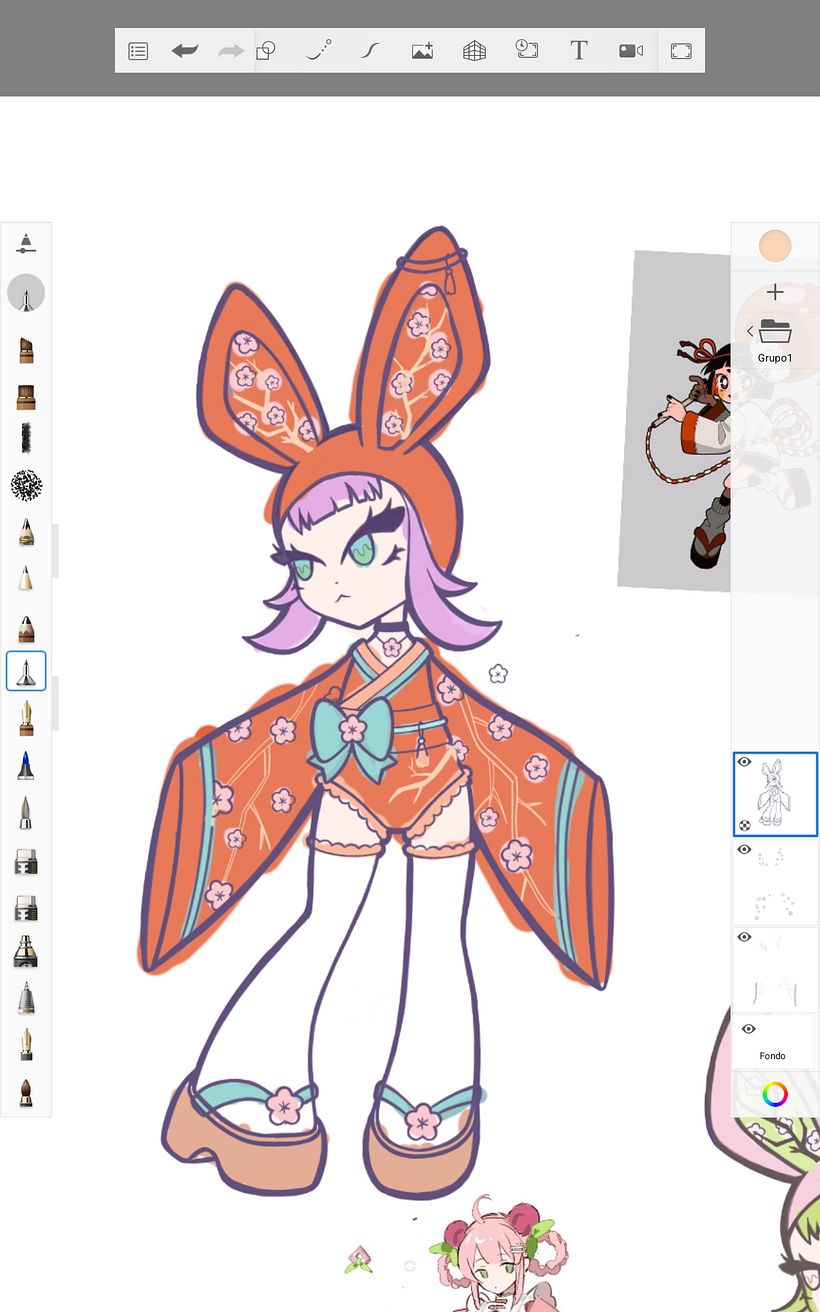
Task: Add a new layer with the plus
Action: (775, 292)
